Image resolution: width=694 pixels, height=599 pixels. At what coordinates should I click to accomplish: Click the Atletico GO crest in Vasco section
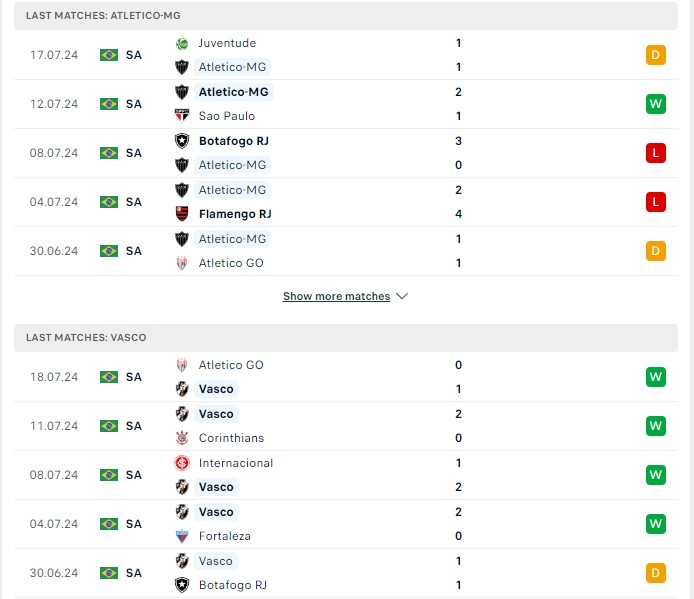(182, 365)
